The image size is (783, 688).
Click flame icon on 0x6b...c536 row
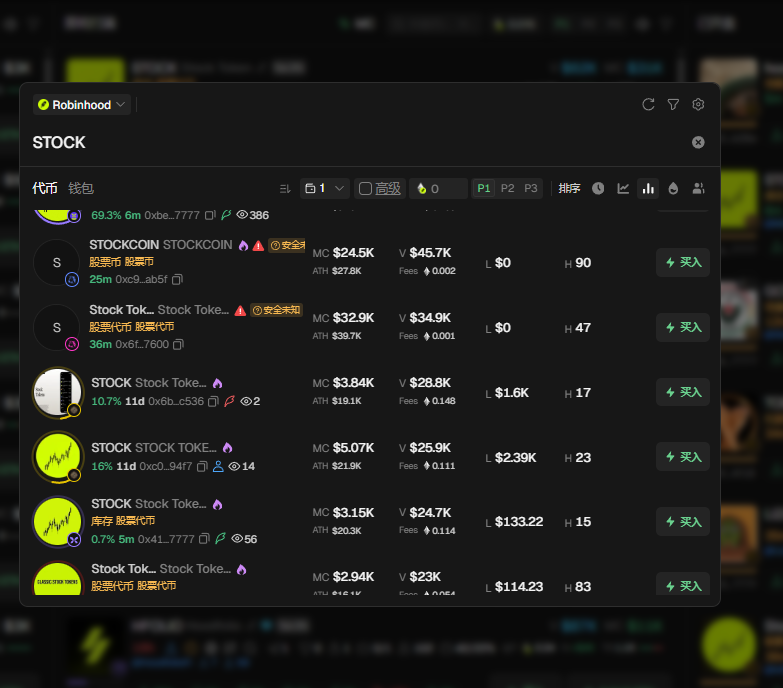pyautogui.click(x=217, y=383)
